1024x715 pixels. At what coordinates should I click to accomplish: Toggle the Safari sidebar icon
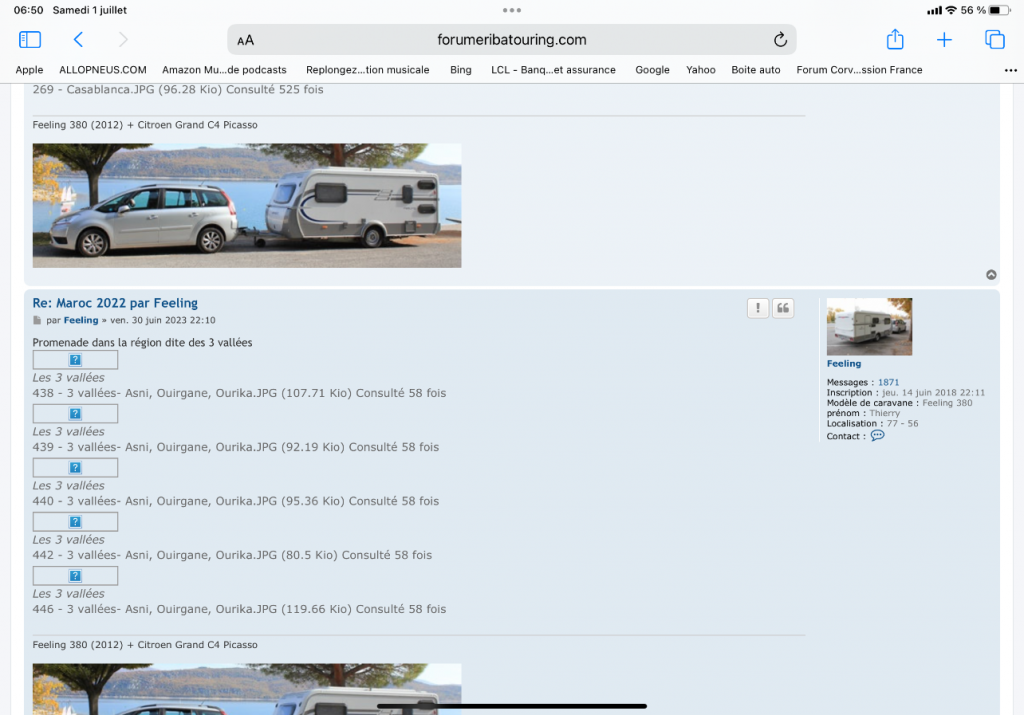click(30, 40)
